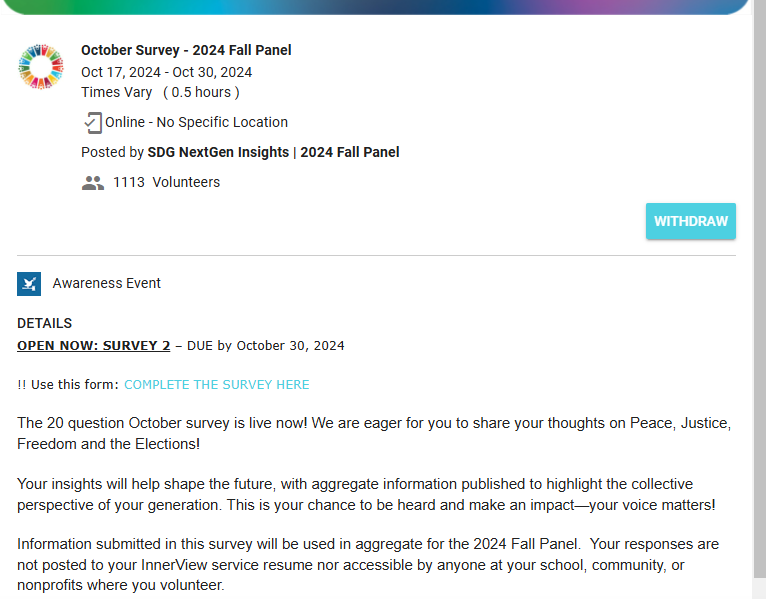The image size is (766, 599).
Task: Open the COMPLETE THE SURVEY HERE link
Action: pyautogui.click(x=216, y=385)
